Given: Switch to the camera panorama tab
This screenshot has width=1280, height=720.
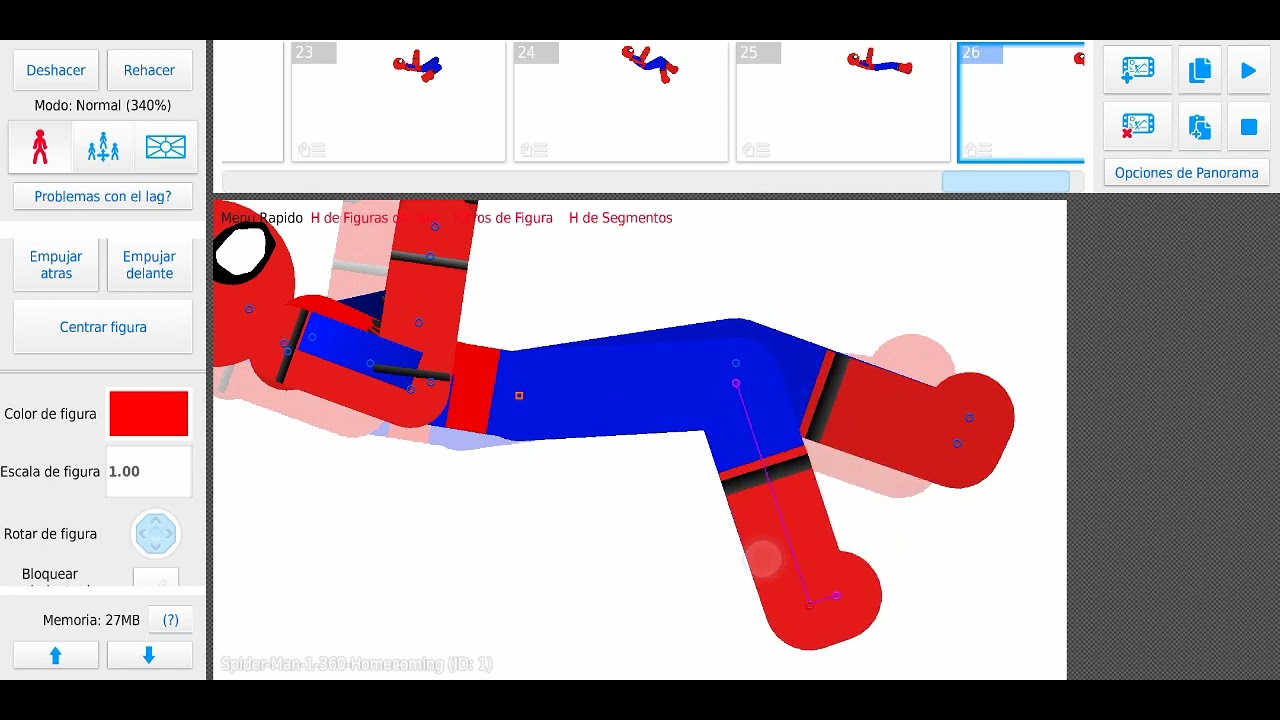Looking at the screenshot, I should point(166,147).
